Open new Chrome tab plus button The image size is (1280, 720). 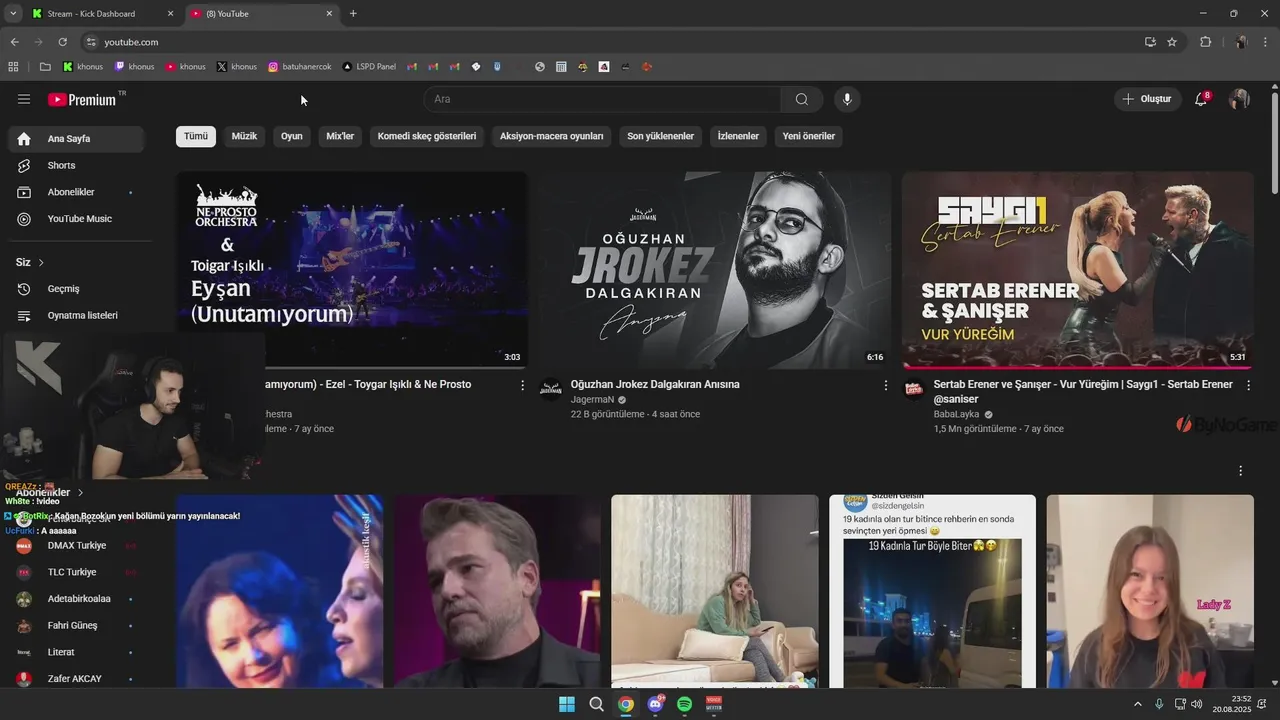[353, 14]
